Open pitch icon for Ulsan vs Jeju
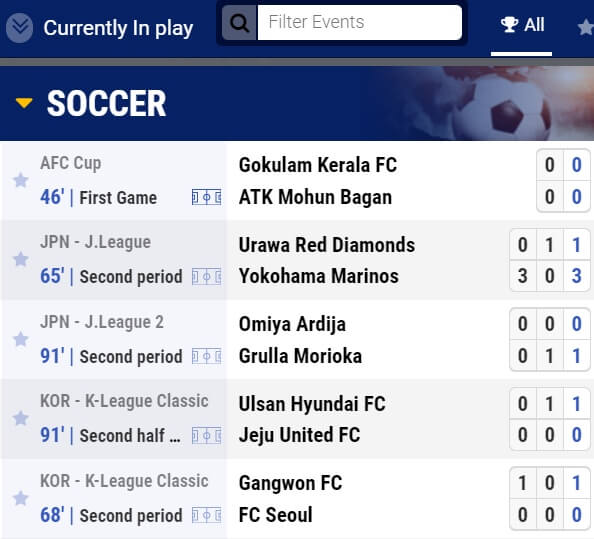This screenshot has width=594, height=539. (x=206, y=436)
